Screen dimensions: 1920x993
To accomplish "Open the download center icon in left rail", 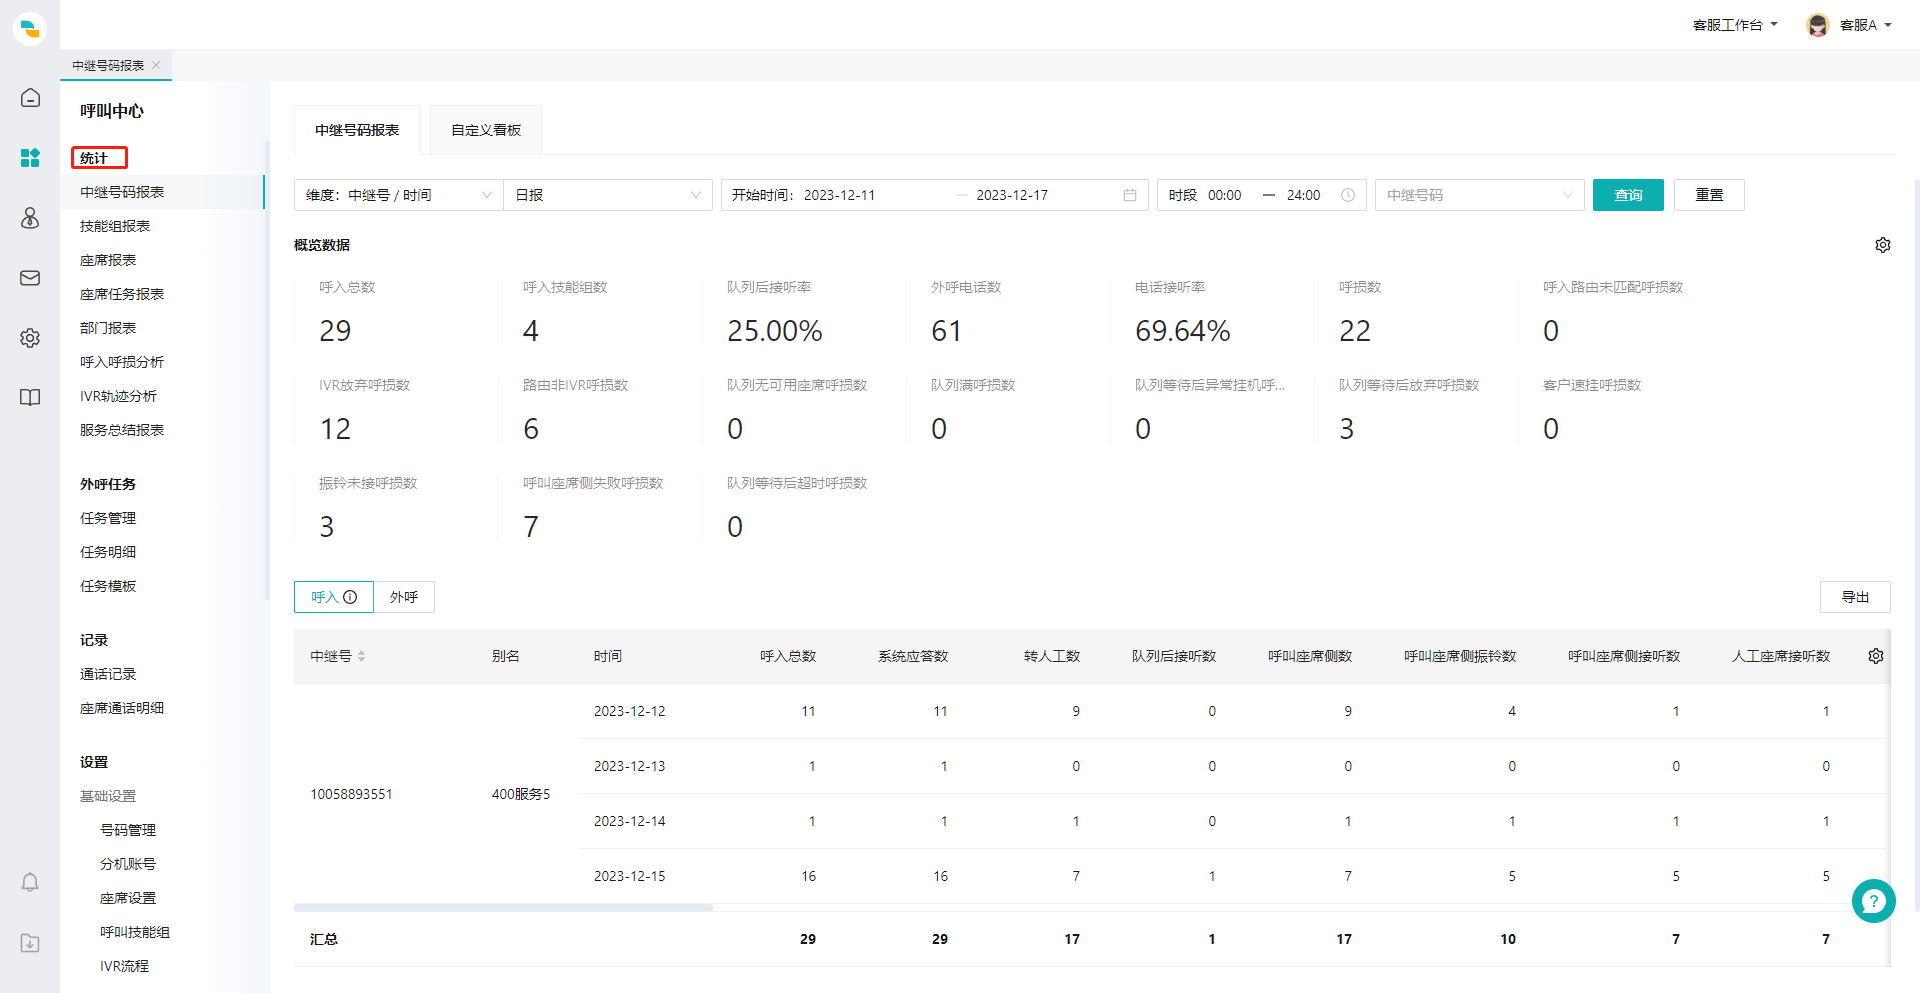I will 30,943.
